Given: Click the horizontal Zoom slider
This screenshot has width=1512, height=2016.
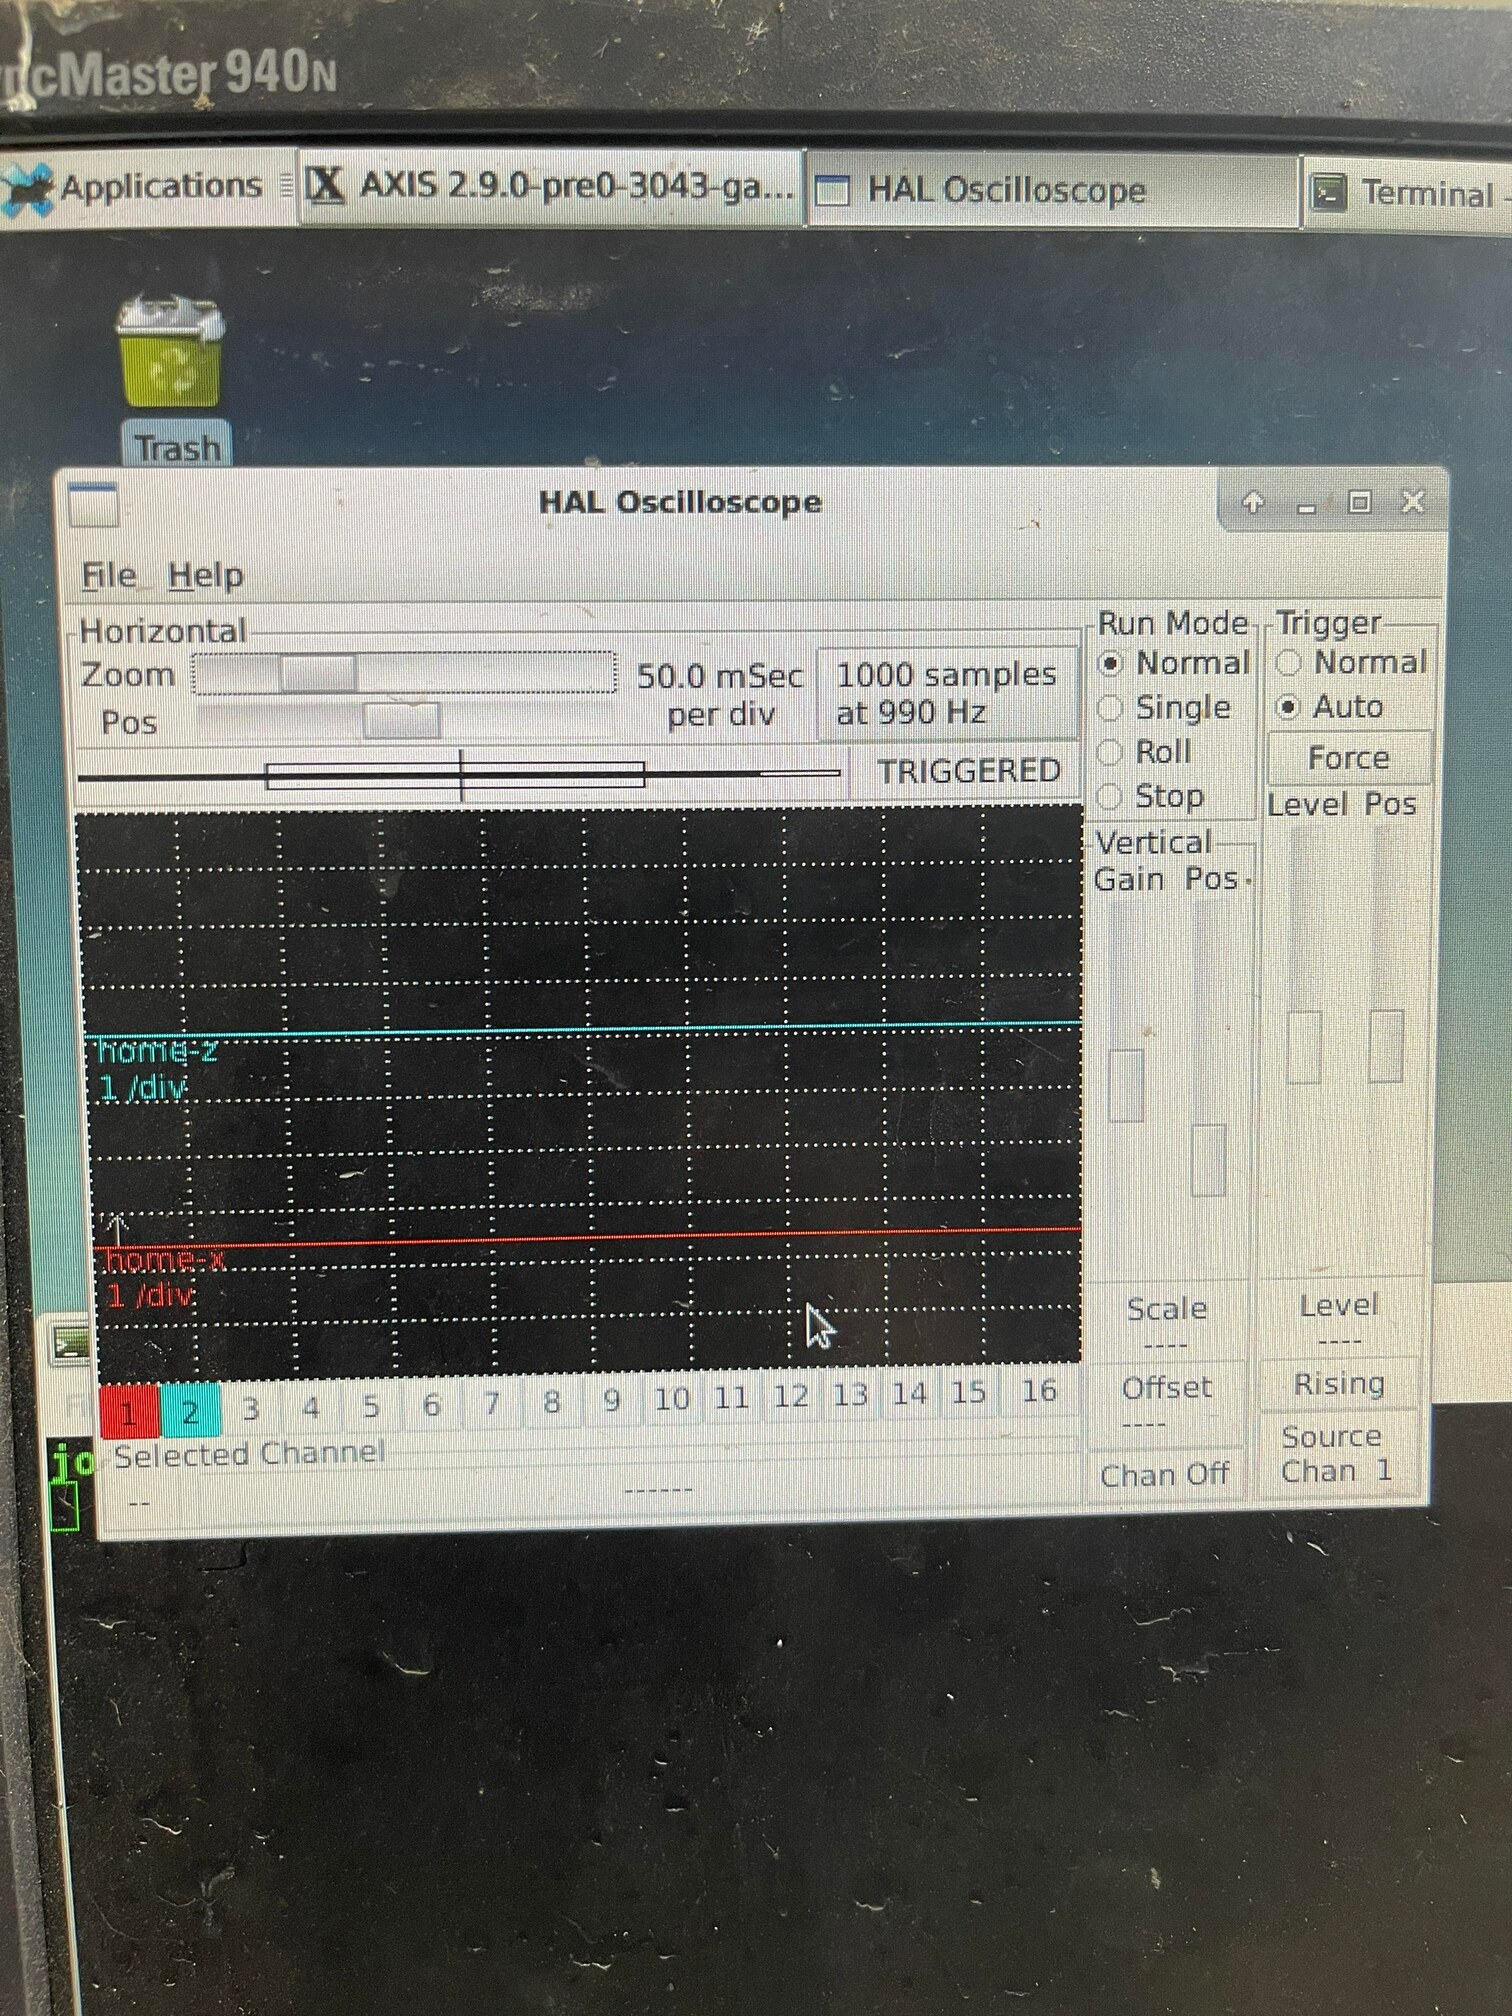Looking at the screenshot, I should [404, 673].
